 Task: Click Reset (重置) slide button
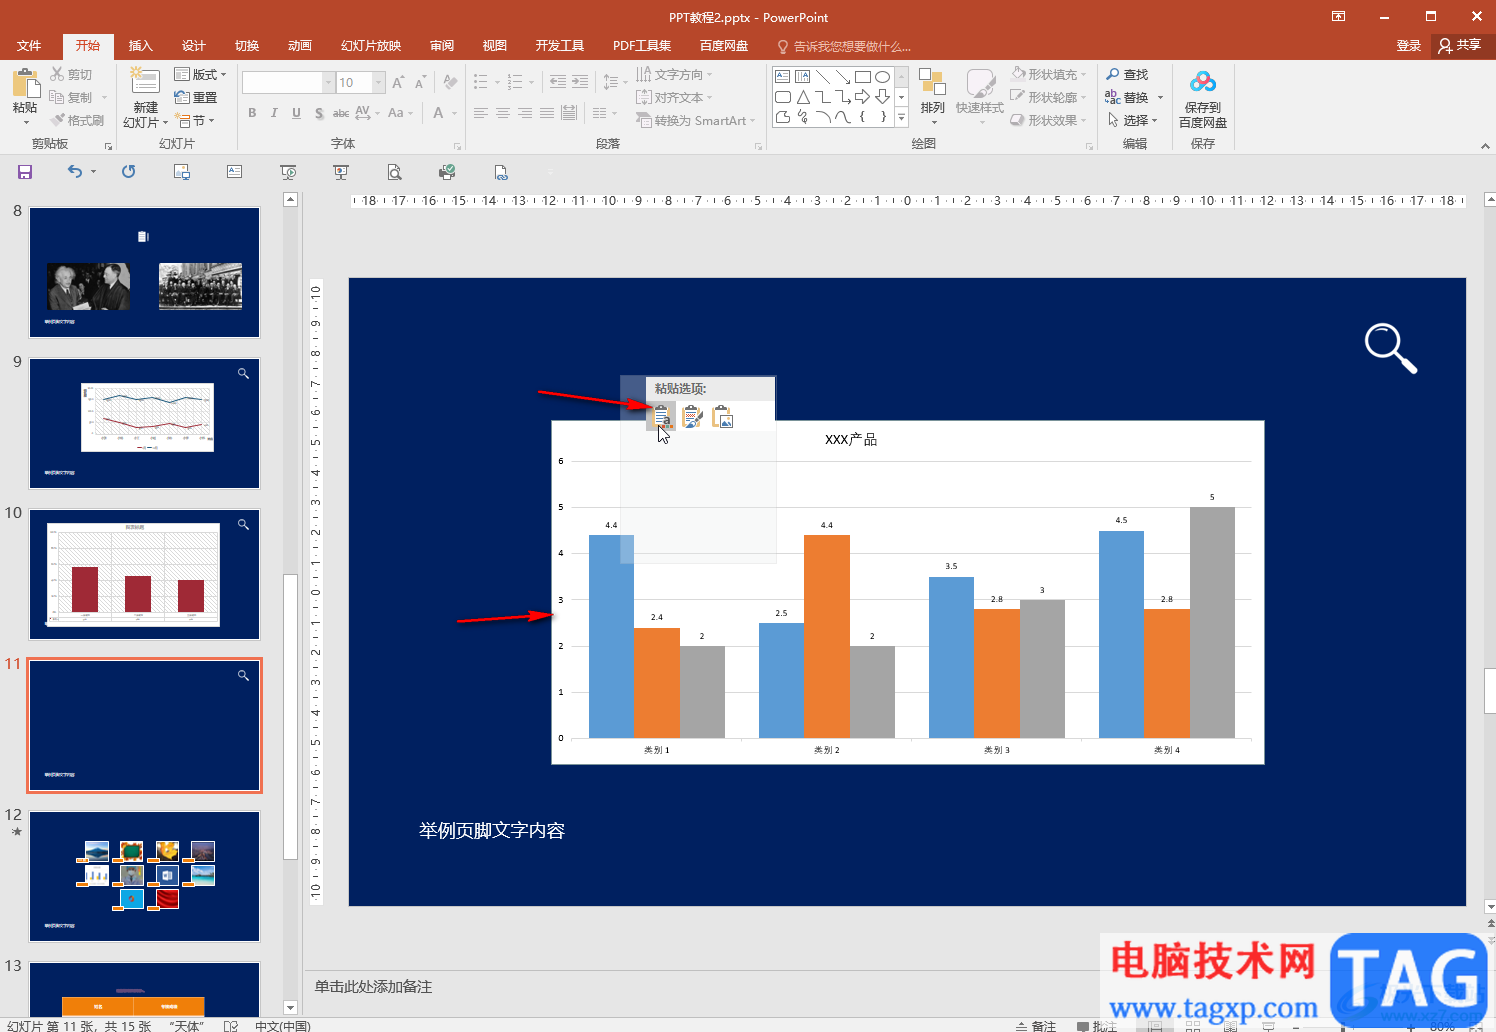pos(195,98)
